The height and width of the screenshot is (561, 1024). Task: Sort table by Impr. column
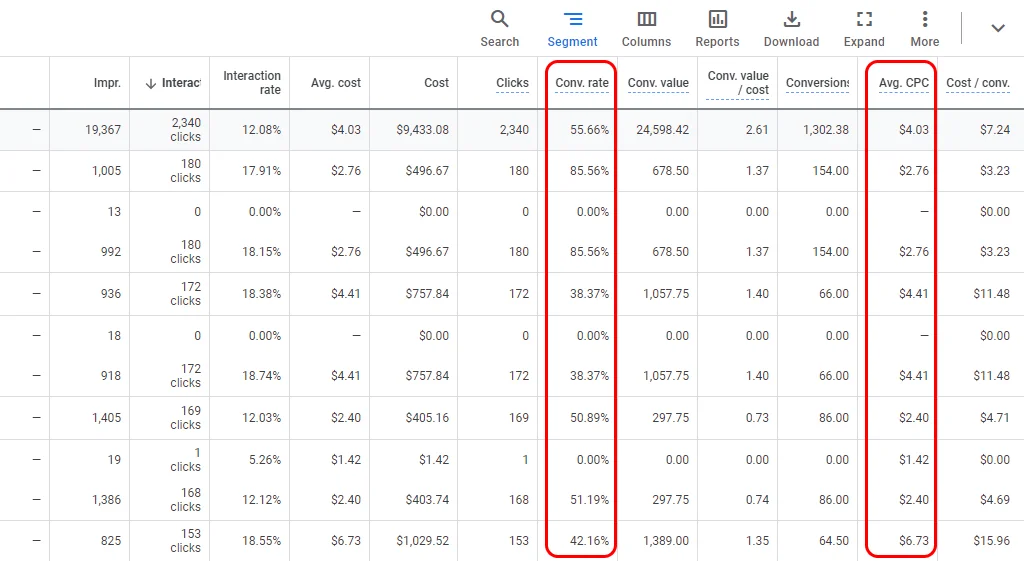107,83
